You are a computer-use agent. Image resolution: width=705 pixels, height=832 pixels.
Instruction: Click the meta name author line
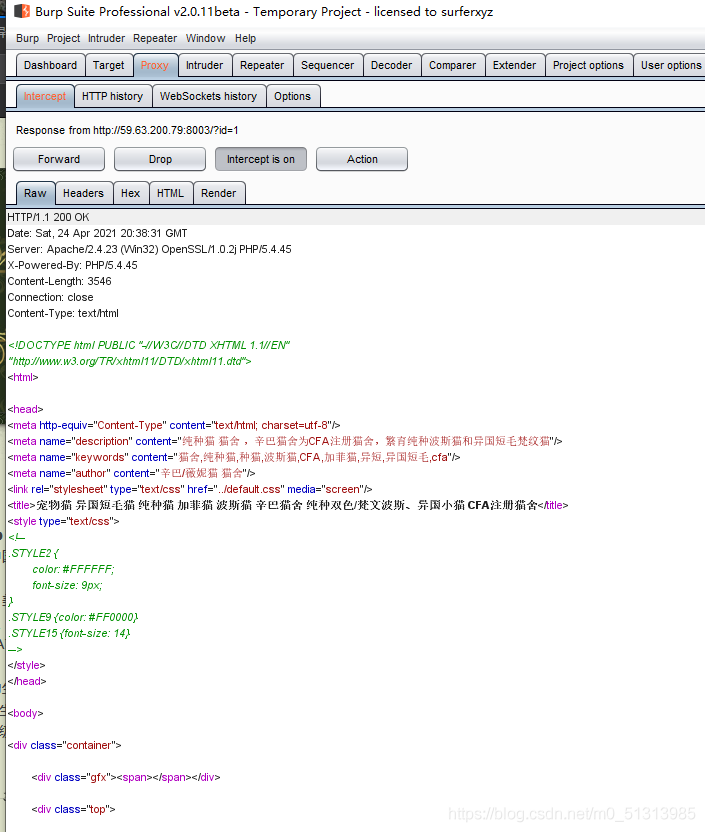pyautogui.click(x=131, y=473)
